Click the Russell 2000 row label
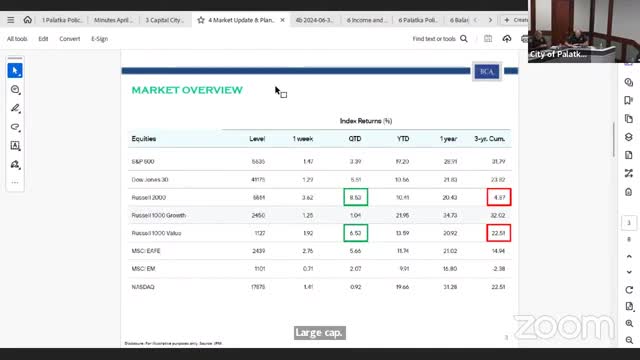Image resolution: width=640 pixels, height=360 pixels. pos(149,198)
